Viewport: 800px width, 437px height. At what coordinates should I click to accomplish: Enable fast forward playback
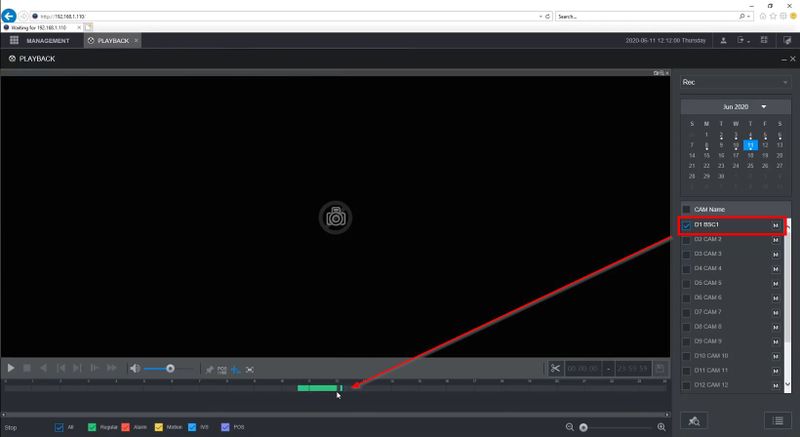pos(111,368)
